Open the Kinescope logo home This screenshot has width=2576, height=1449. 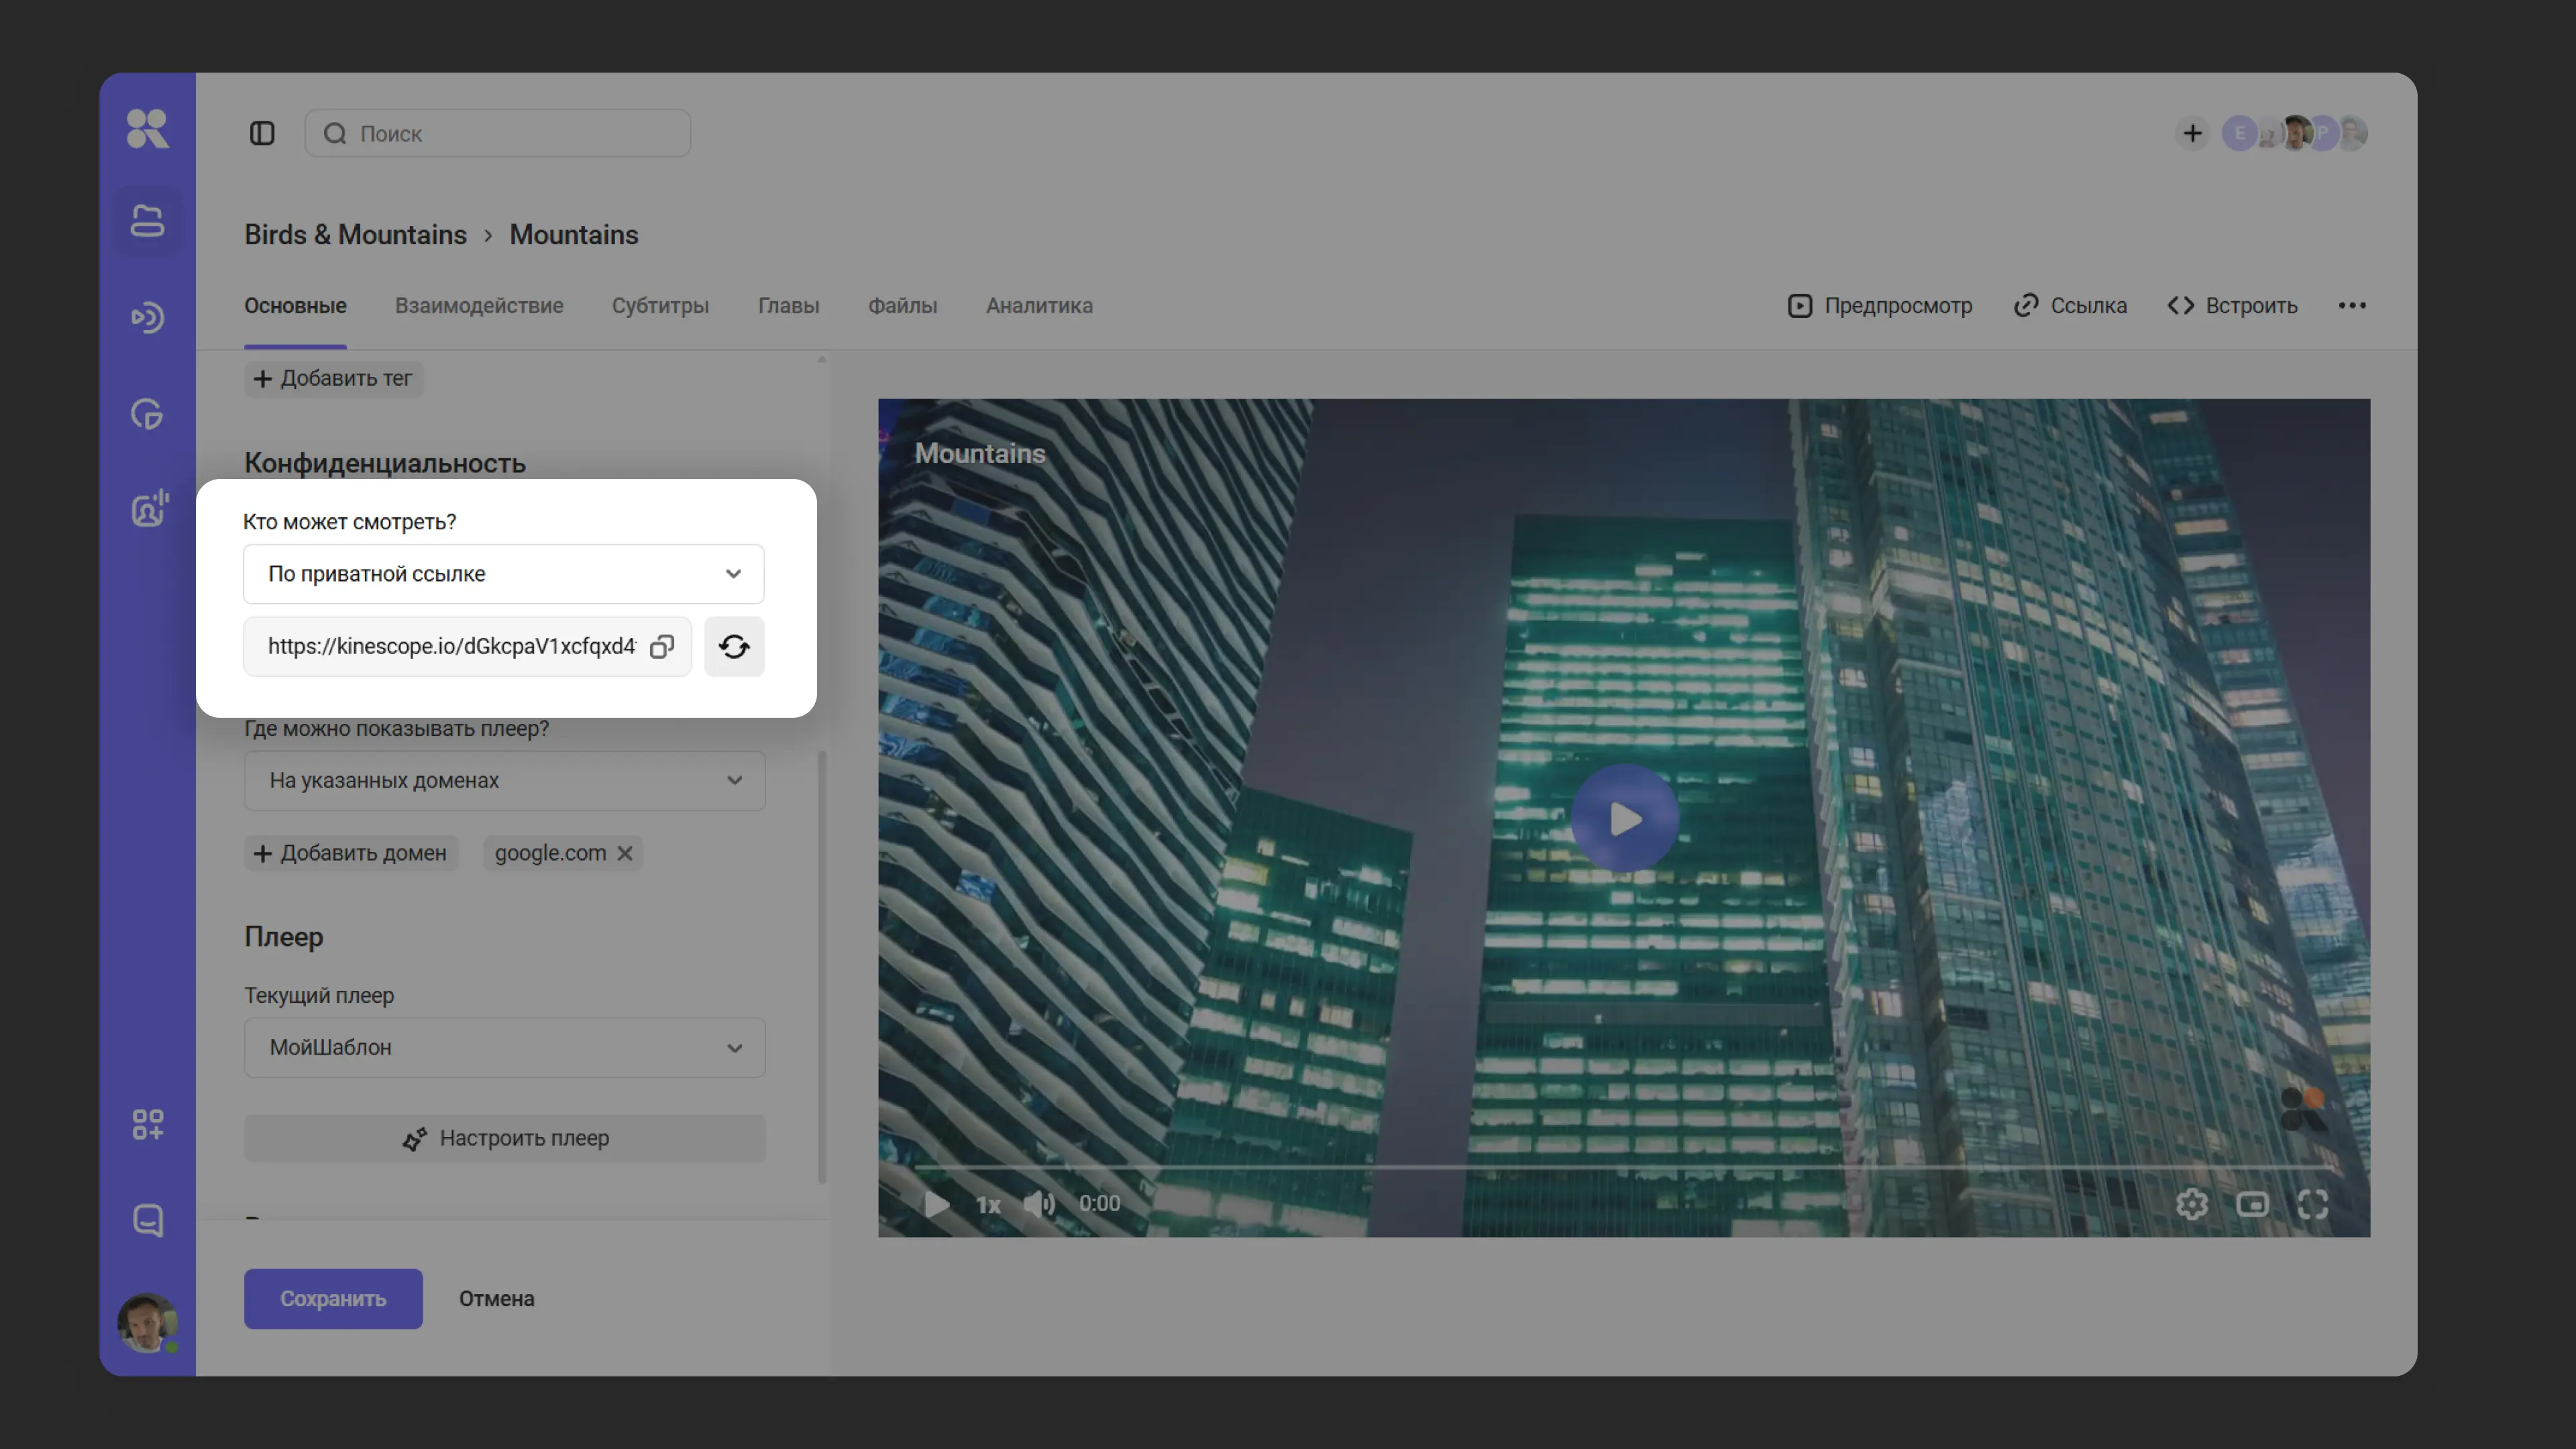(147, 128)
